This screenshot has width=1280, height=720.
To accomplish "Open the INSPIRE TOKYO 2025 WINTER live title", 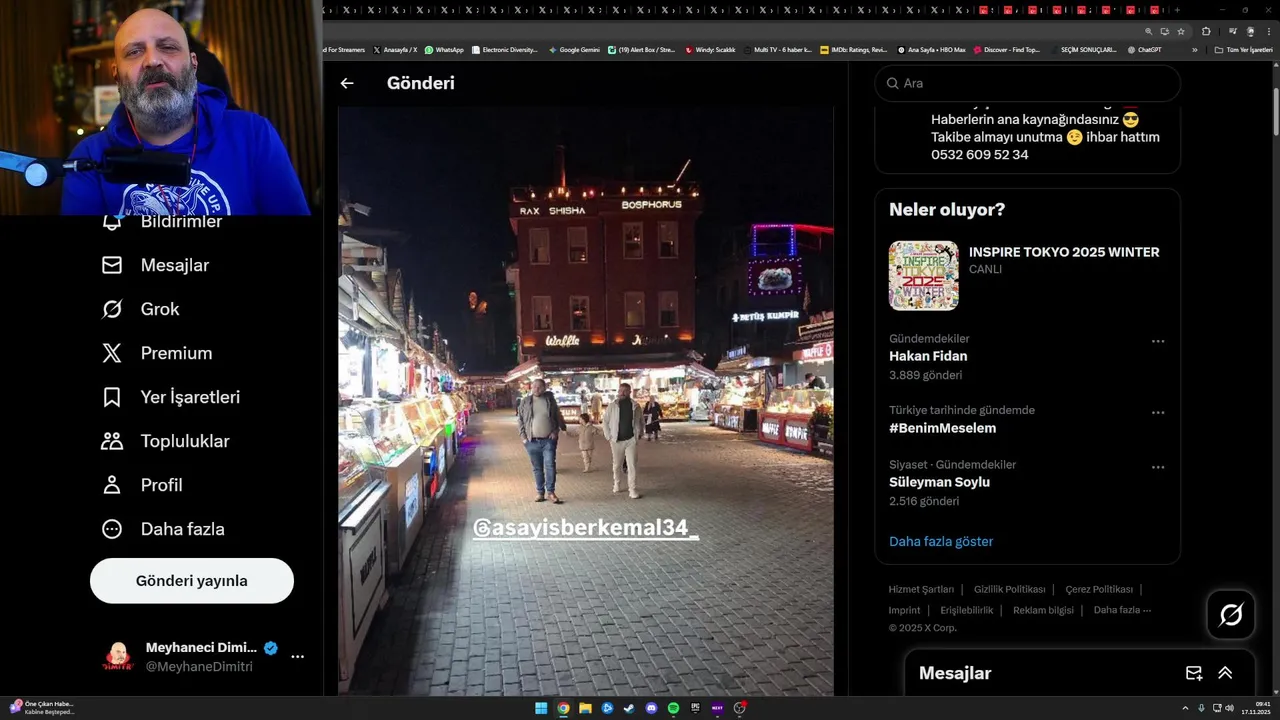I will (1064, 252).
